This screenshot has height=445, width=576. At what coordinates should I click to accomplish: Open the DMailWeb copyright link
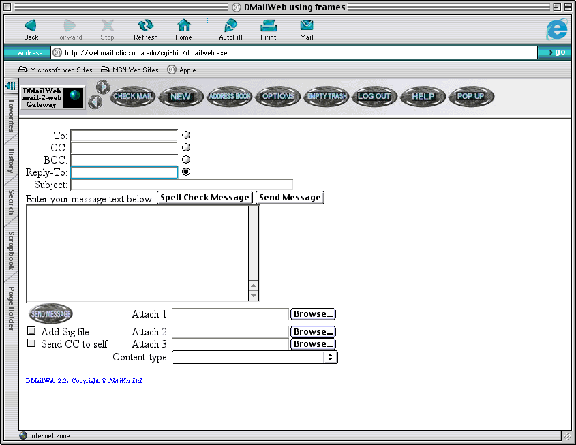click(x=84, y=381)
